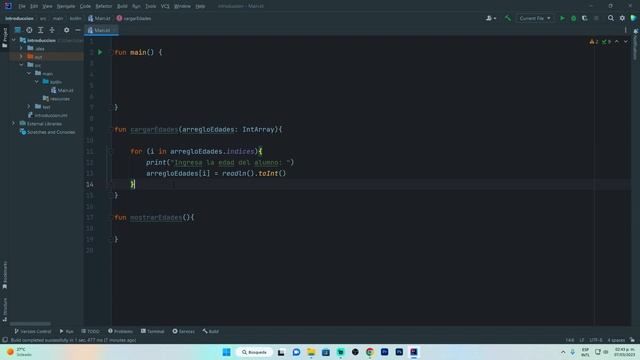Click the UTF-8 encoding status entry
This screenshot has width=640, height=360.
596,340
